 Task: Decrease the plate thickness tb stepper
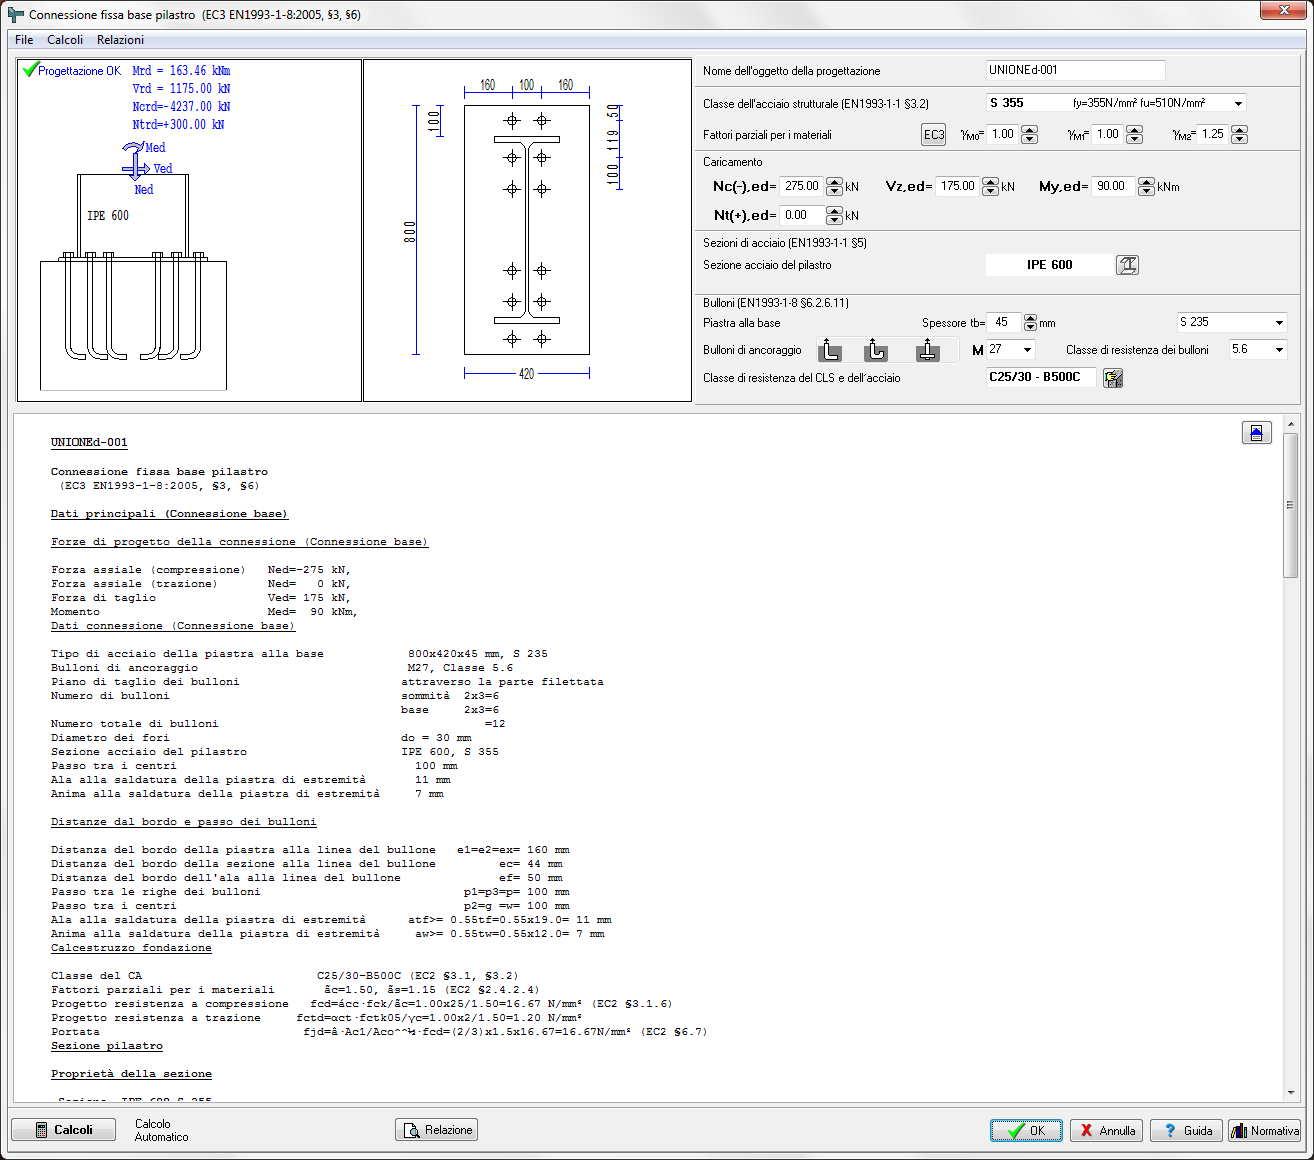point(1031,327)
